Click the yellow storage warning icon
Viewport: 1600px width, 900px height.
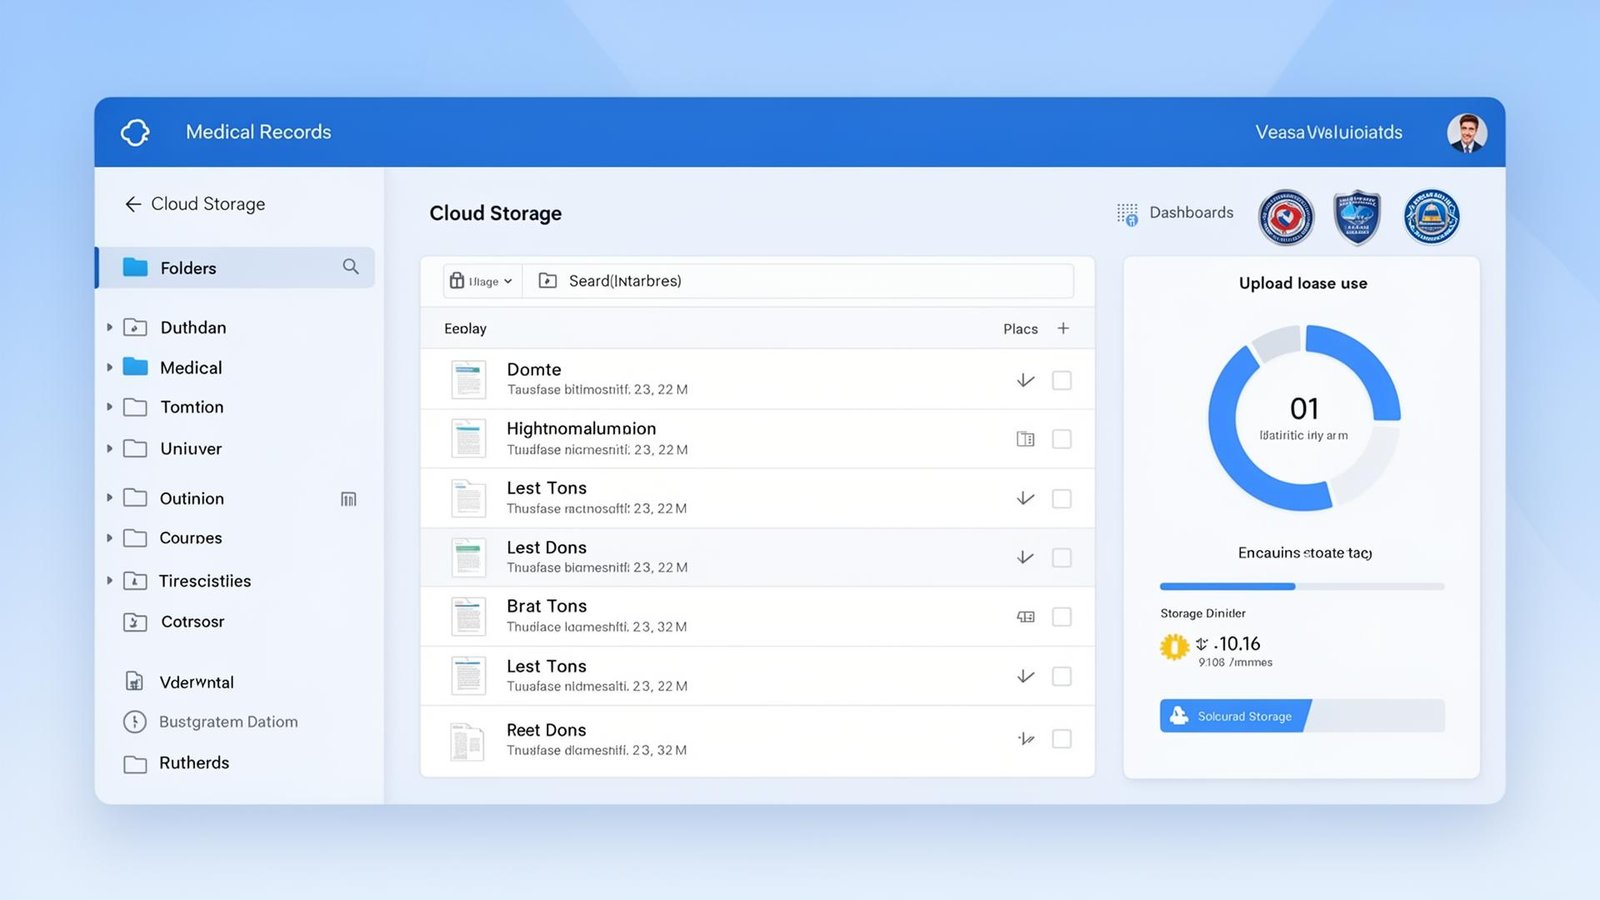tap(1176, 646)
